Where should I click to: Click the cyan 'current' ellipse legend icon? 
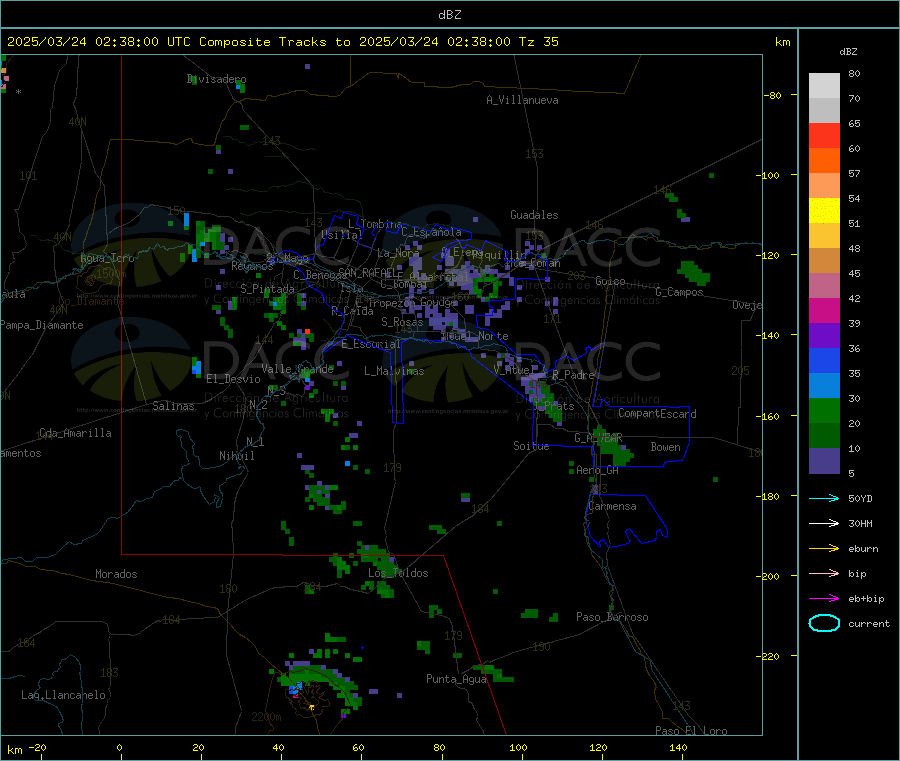(824, 623)
